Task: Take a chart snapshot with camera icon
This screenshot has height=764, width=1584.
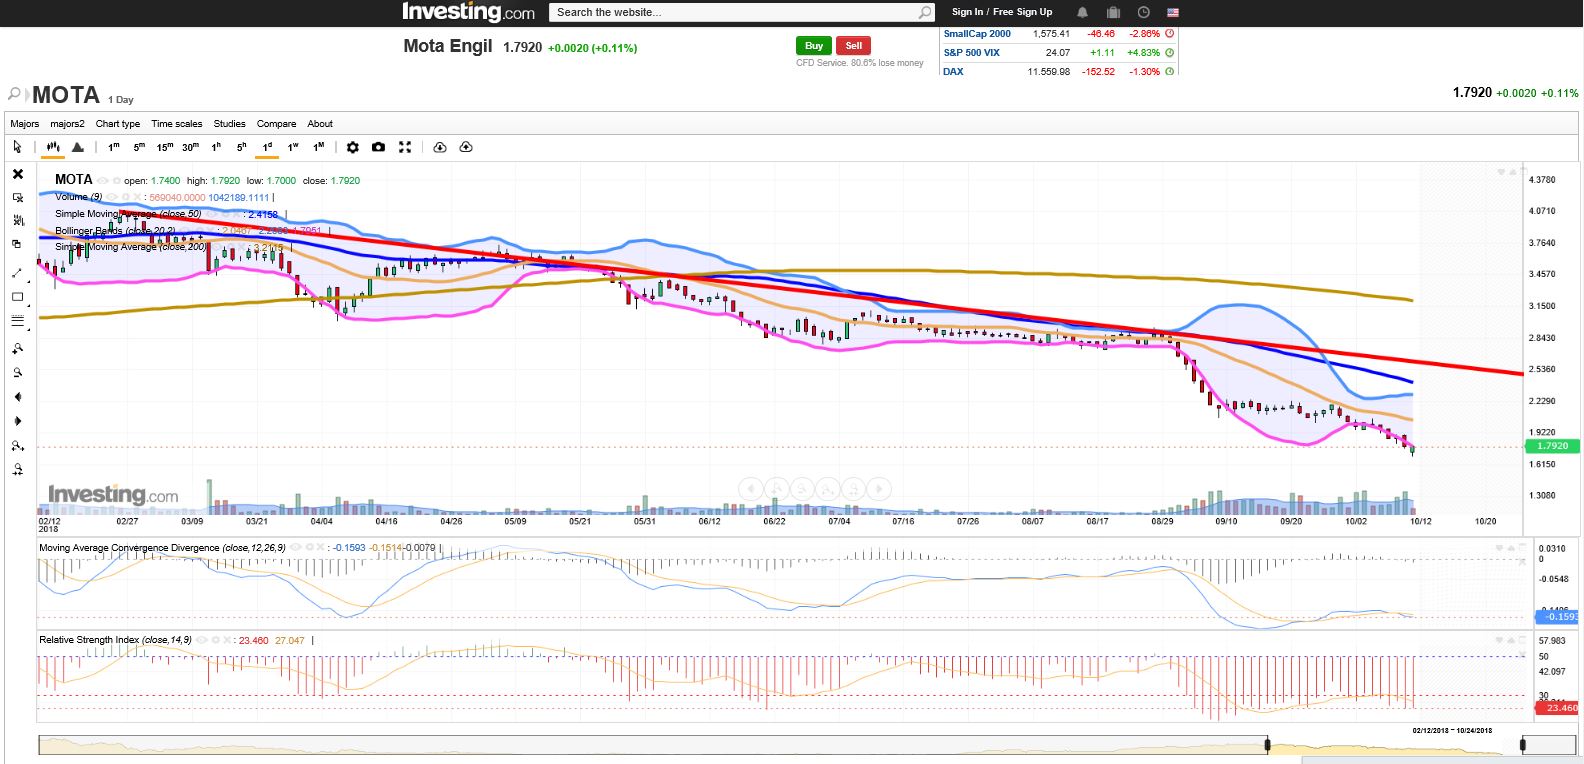Action: coord(378,147)
